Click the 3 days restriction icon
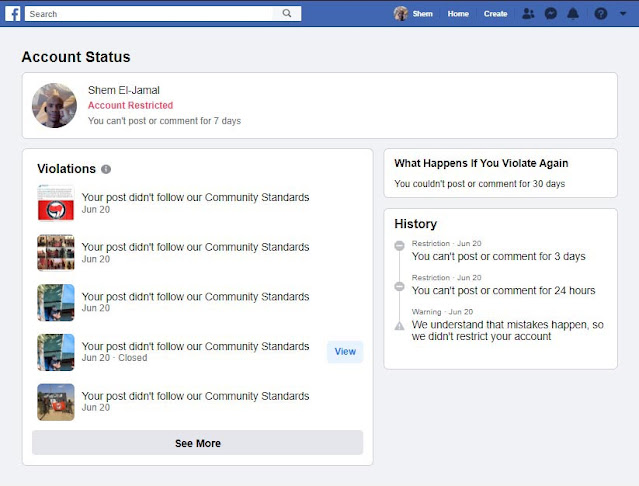 tap(399, 246)
